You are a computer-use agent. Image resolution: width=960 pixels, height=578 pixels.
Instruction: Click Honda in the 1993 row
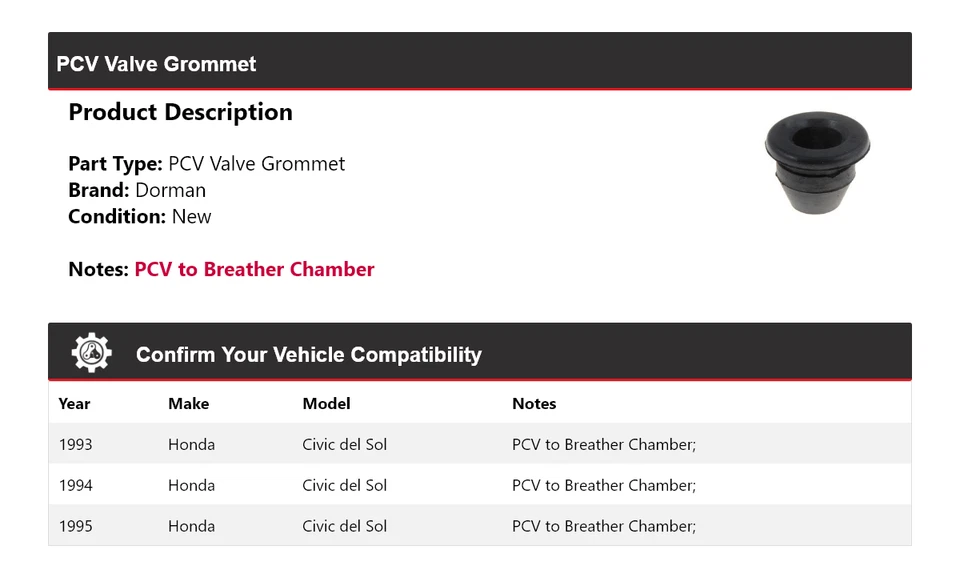point(191,444)
